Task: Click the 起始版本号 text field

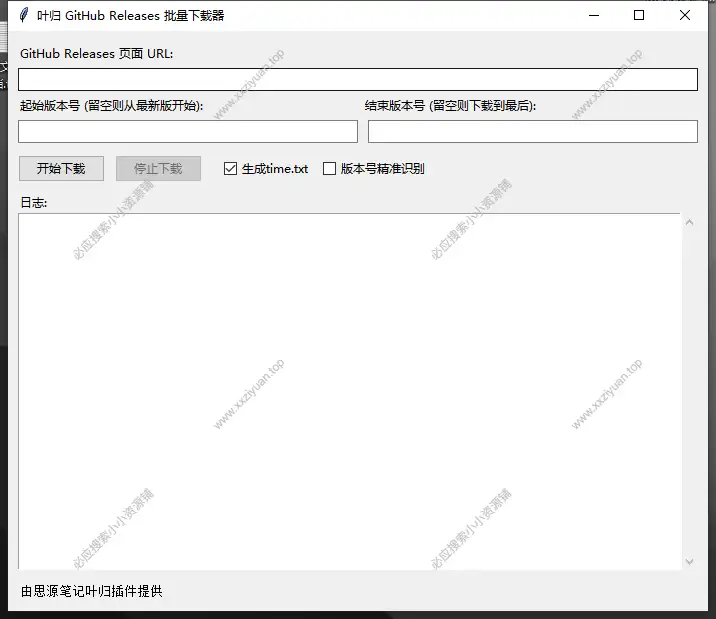Action: (x=188, y=131)
